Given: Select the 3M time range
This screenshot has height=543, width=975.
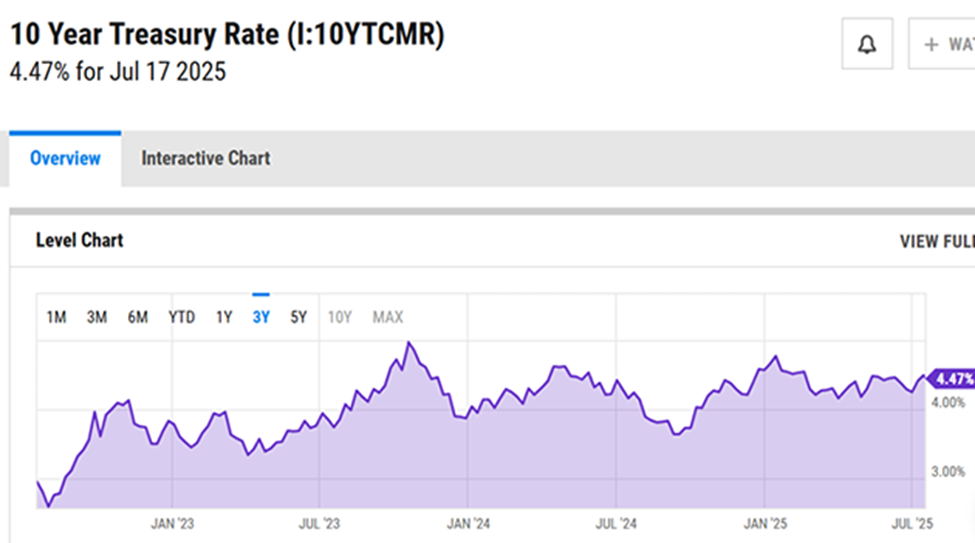Looking at the screenshot, I should [x=96, y=317].
